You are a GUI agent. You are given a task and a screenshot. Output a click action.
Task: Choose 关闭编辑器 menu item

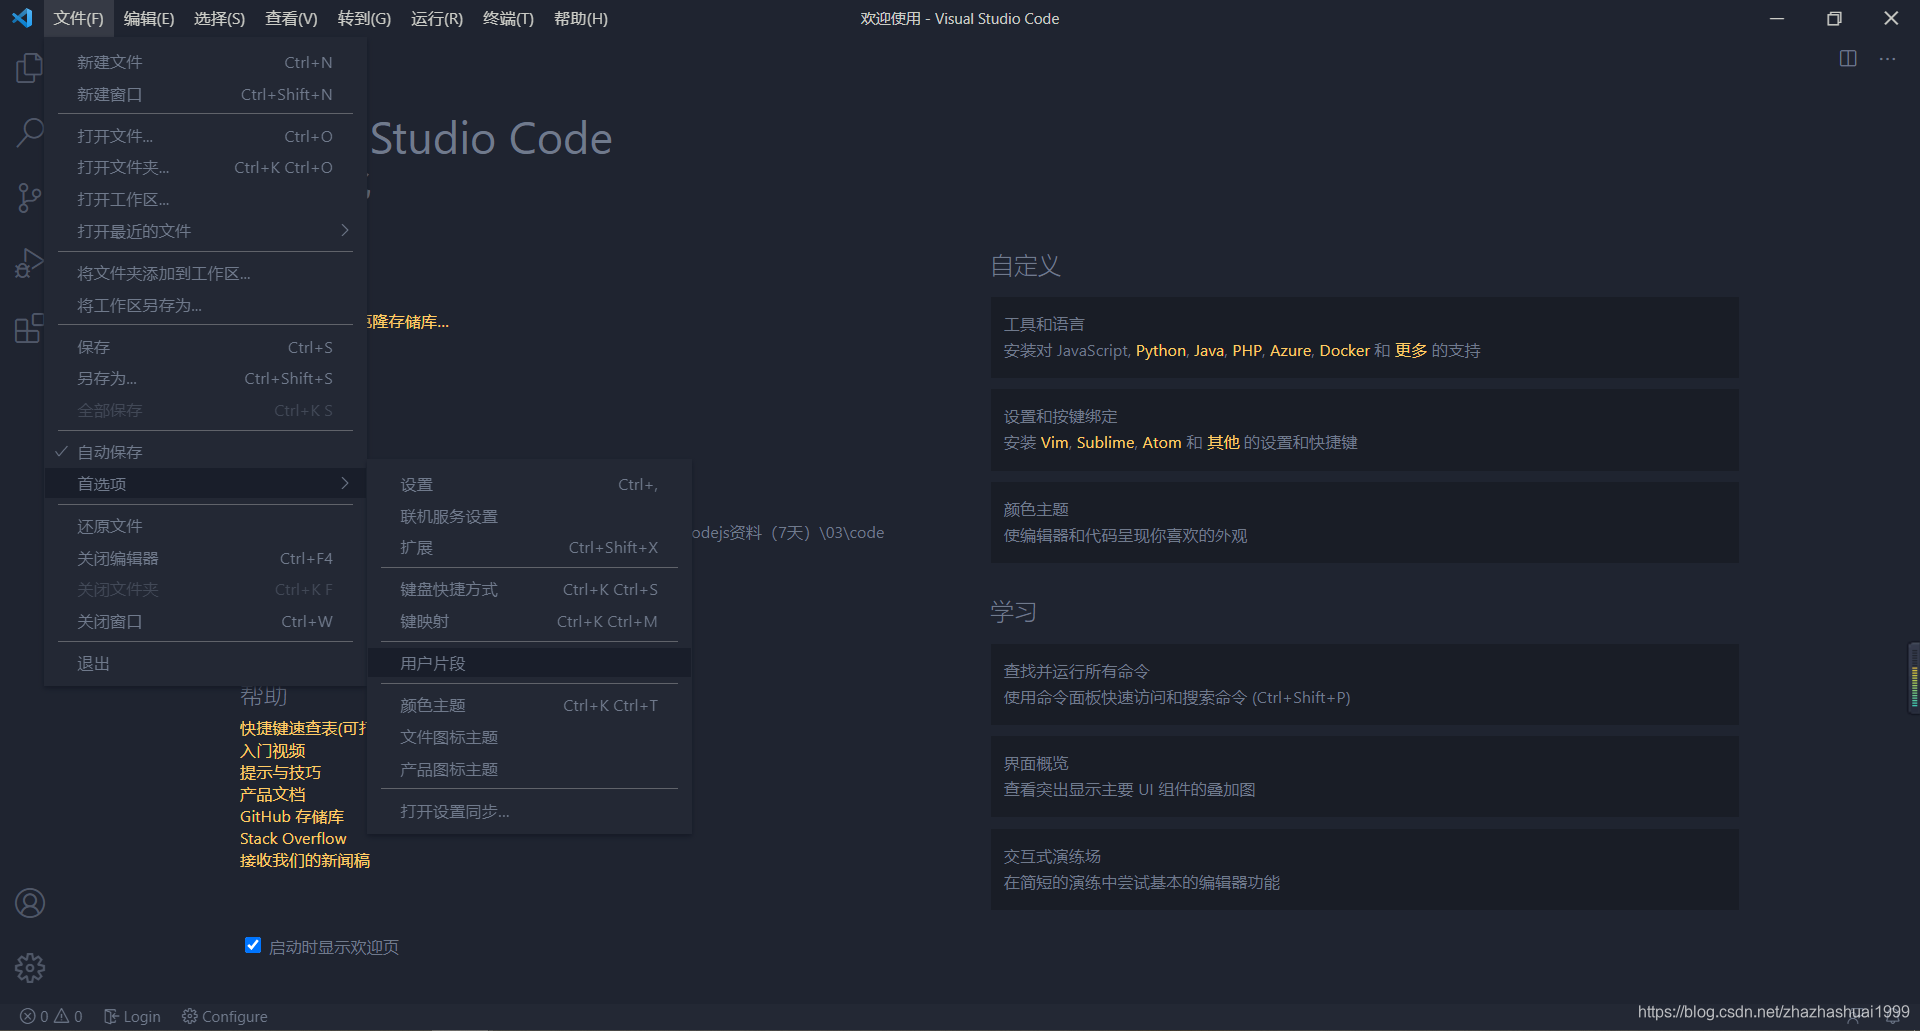click(x=205, y=558)
